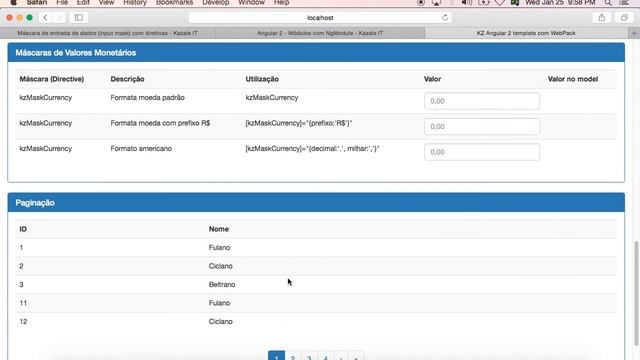Go back with Safari's back arrow
Screen dimensions: 640x360
tap(45, 18)
